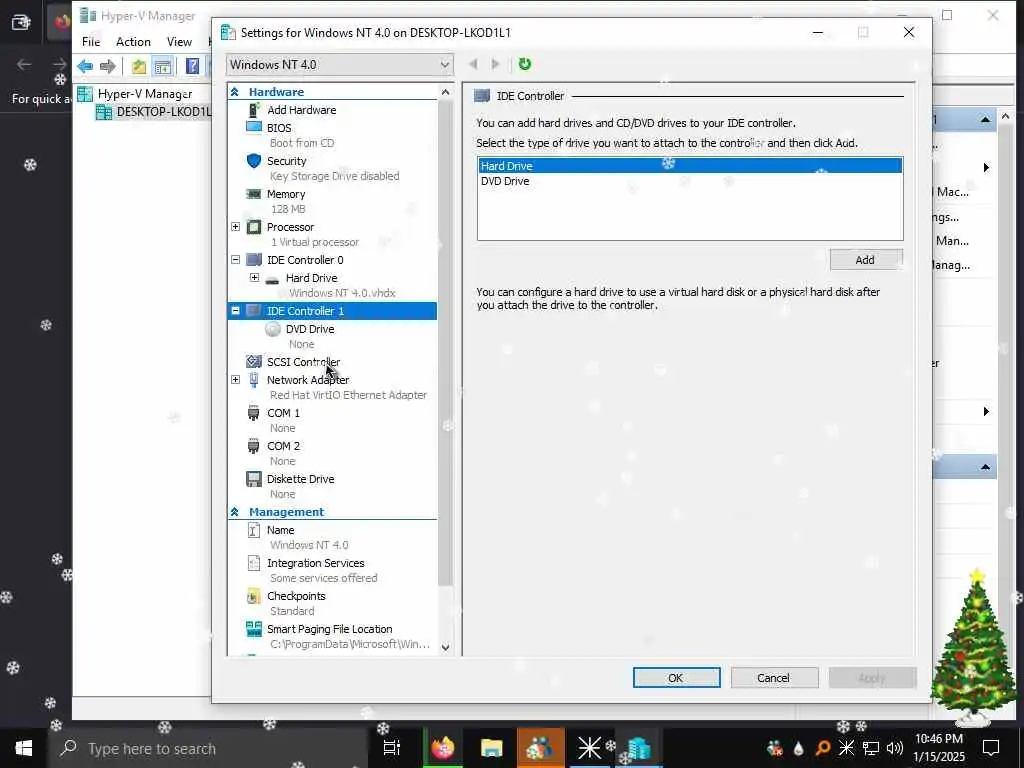Select Add Hardware in the hardware list

point(301,110)
